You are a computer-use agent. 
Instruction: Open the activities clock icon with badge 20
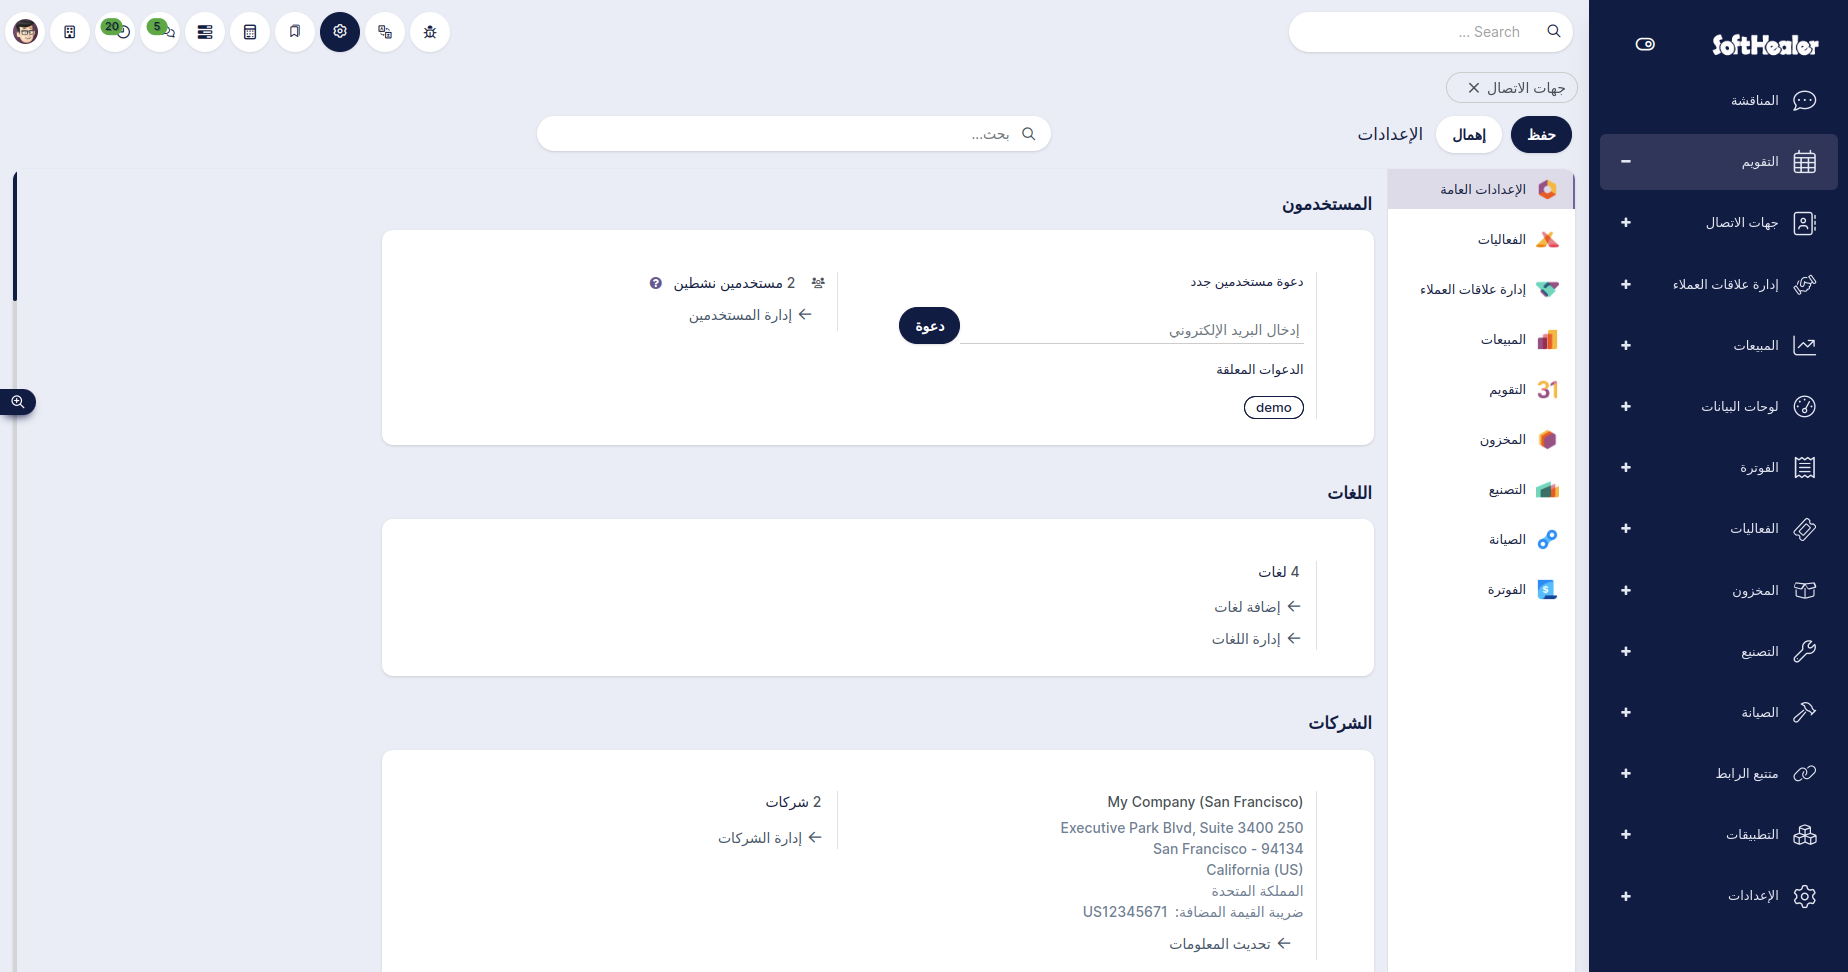pyautogui.click(x=115, y=32)
